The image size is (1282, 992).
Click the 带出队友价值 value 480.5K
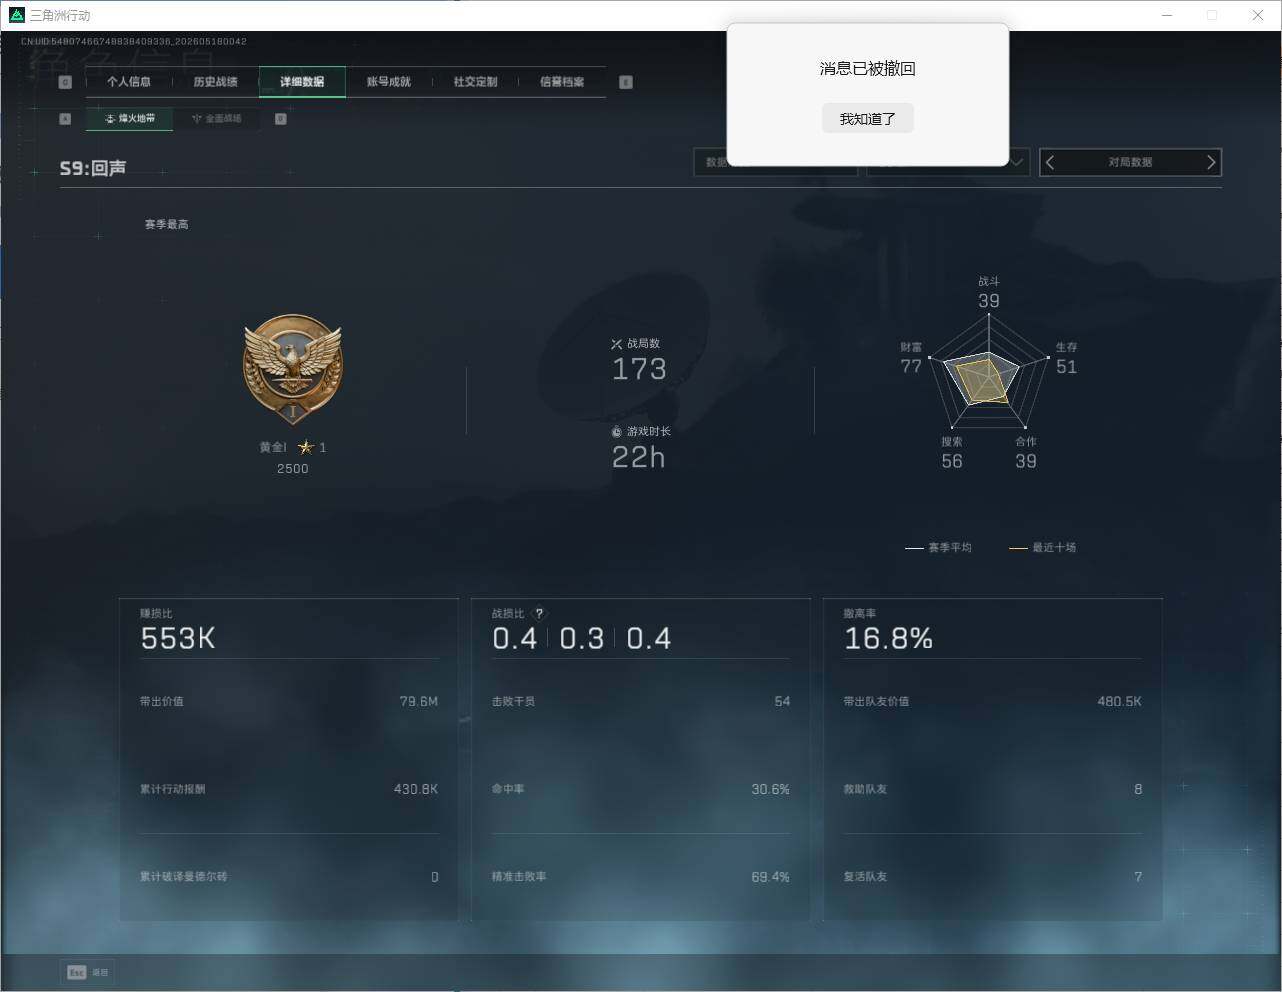tap(1119, 702)
